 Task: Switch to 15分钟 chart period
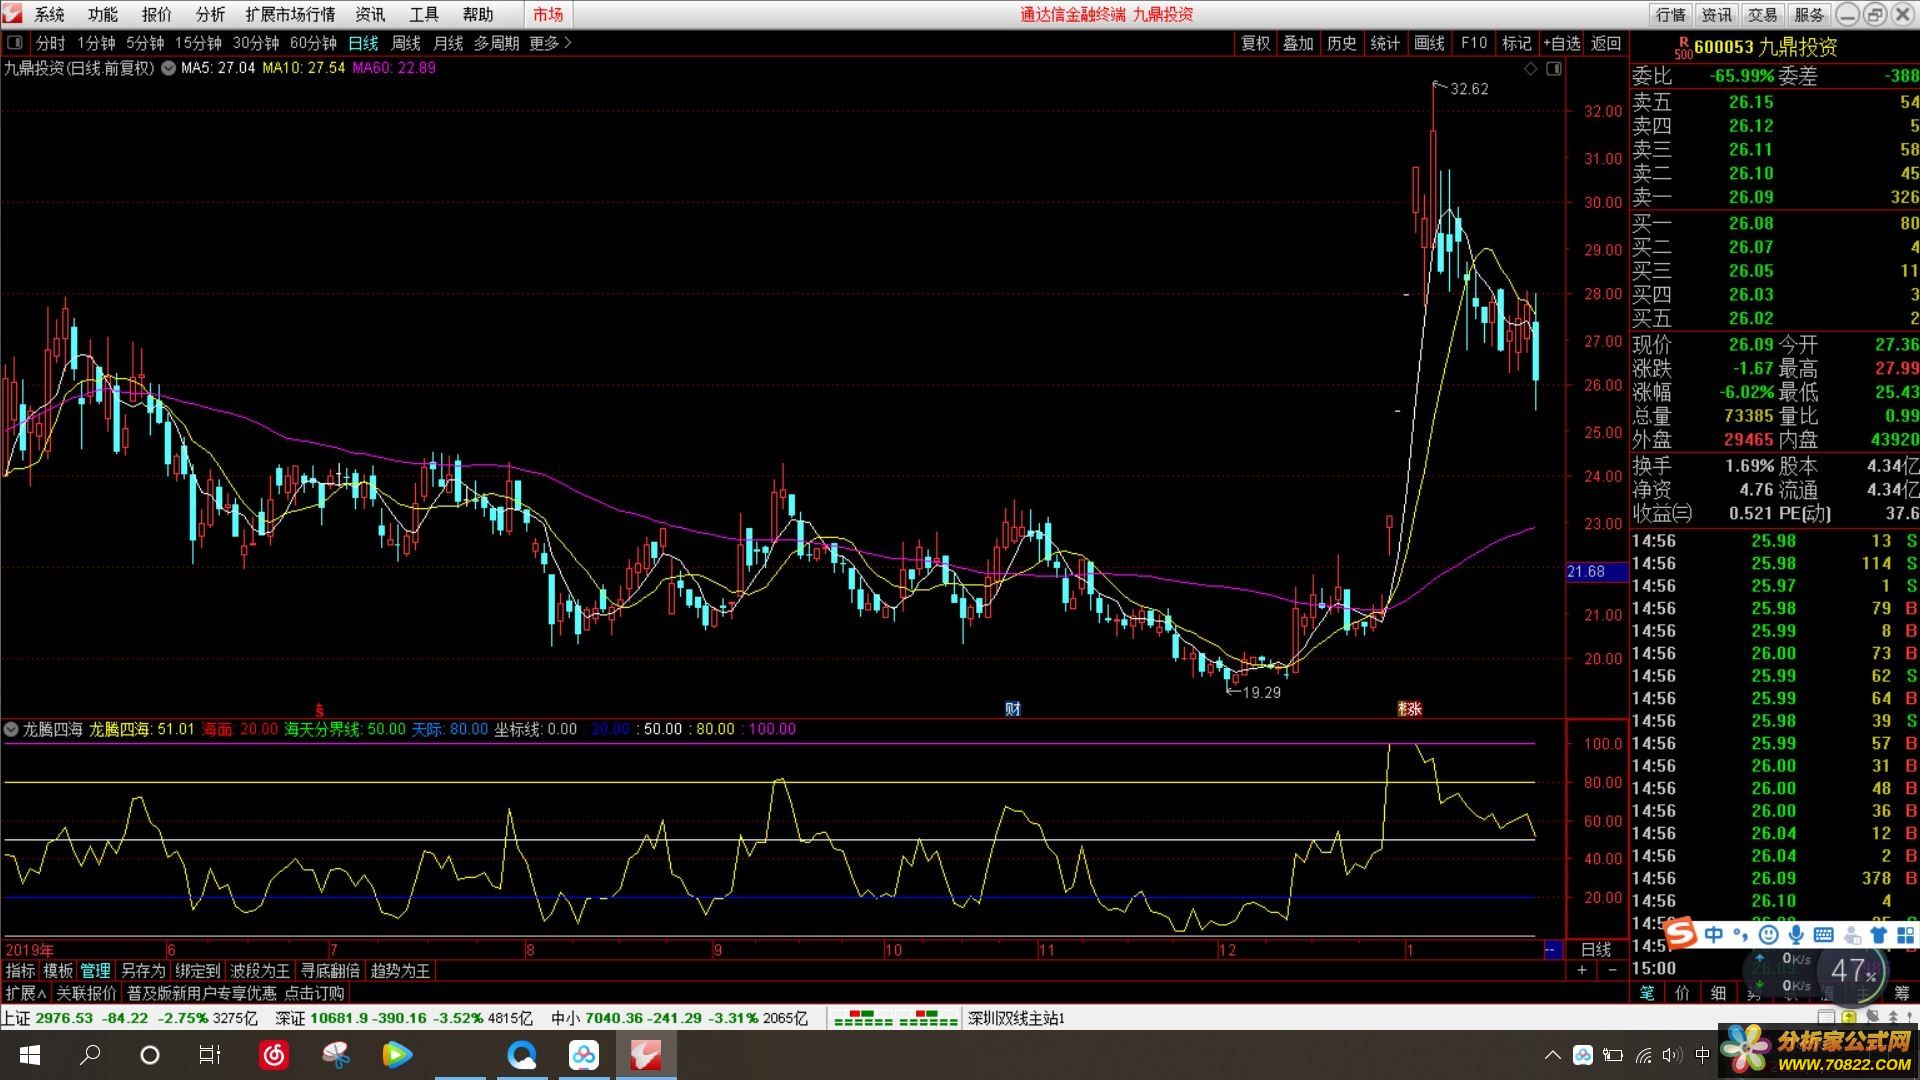pyautogui.click(x=198, y=43)
